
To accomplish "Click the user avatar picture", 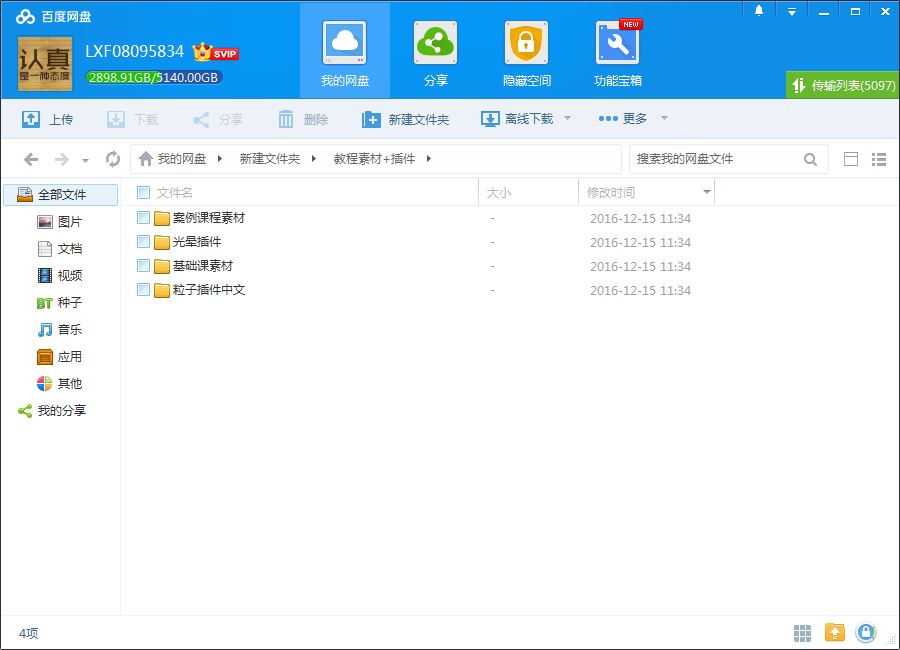I will click(x=45, y=64).
